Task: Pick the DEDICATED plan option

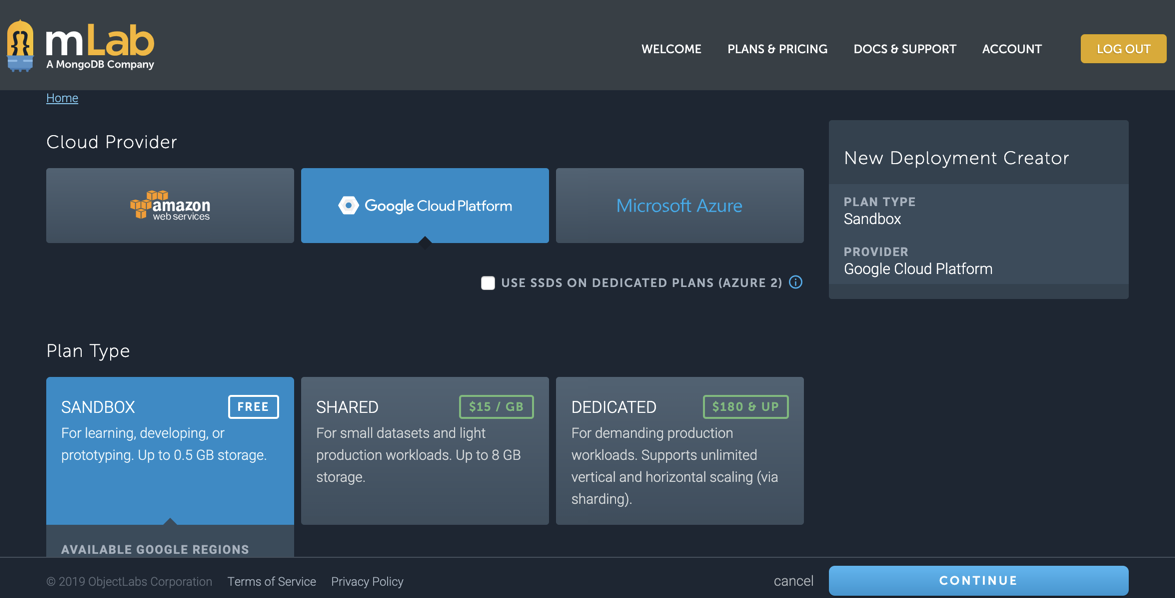Action: 679,450
